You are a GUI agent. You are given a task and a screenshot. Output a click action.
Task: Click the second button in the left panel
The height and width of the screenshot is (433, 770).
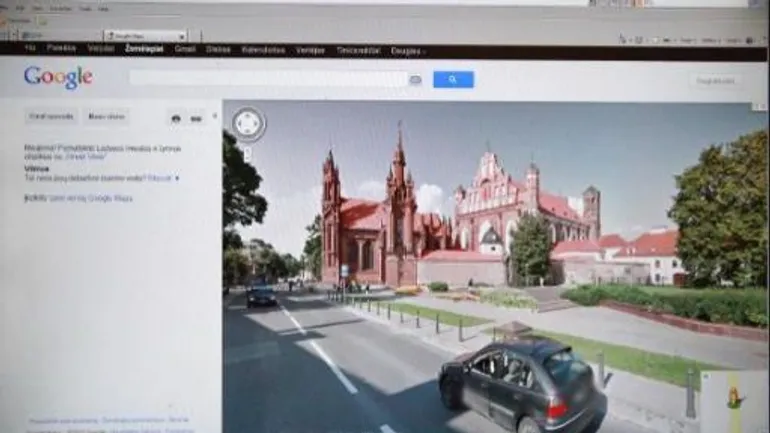(106, 117)
